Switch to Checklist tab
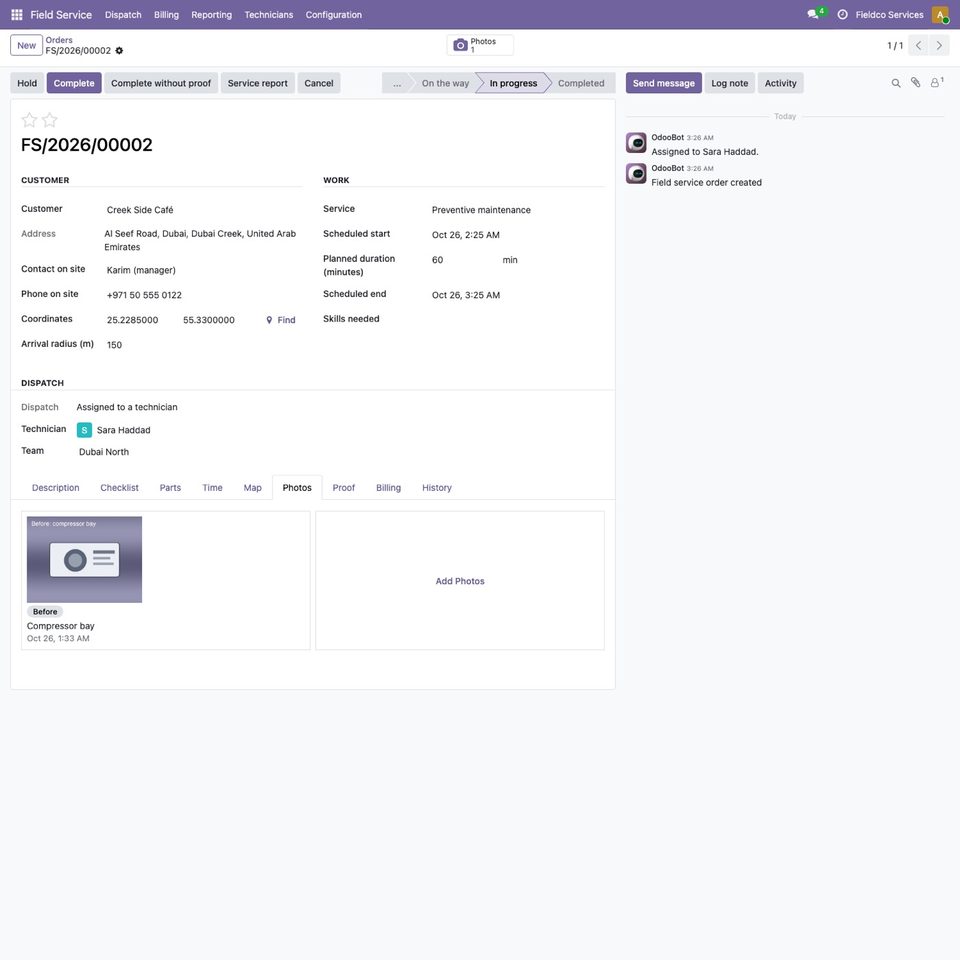This screenshot has height=960, width=960. 119,488
